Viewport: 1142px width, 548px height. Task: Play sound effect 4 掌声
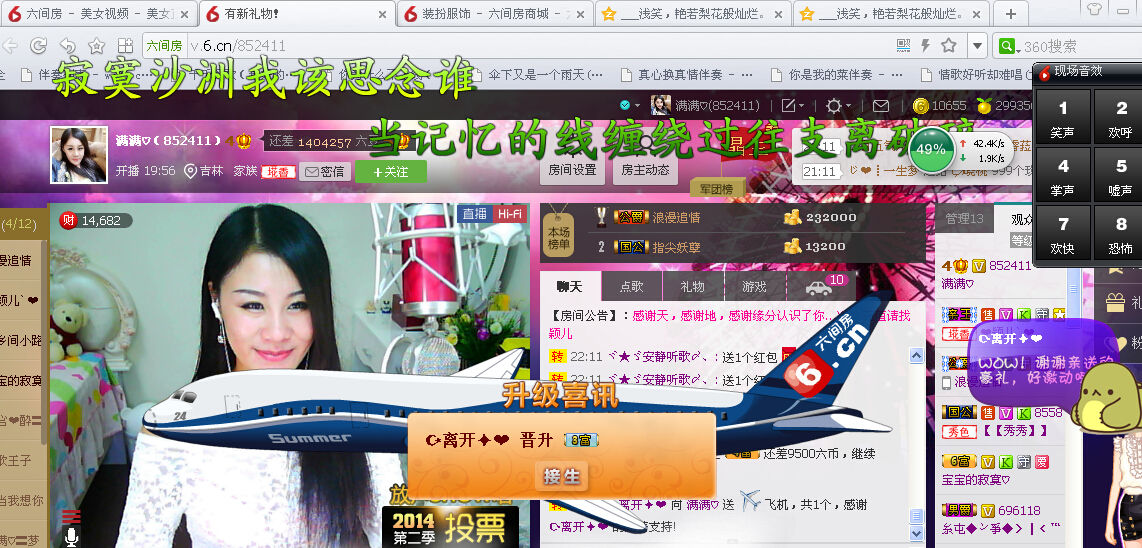1062,175
